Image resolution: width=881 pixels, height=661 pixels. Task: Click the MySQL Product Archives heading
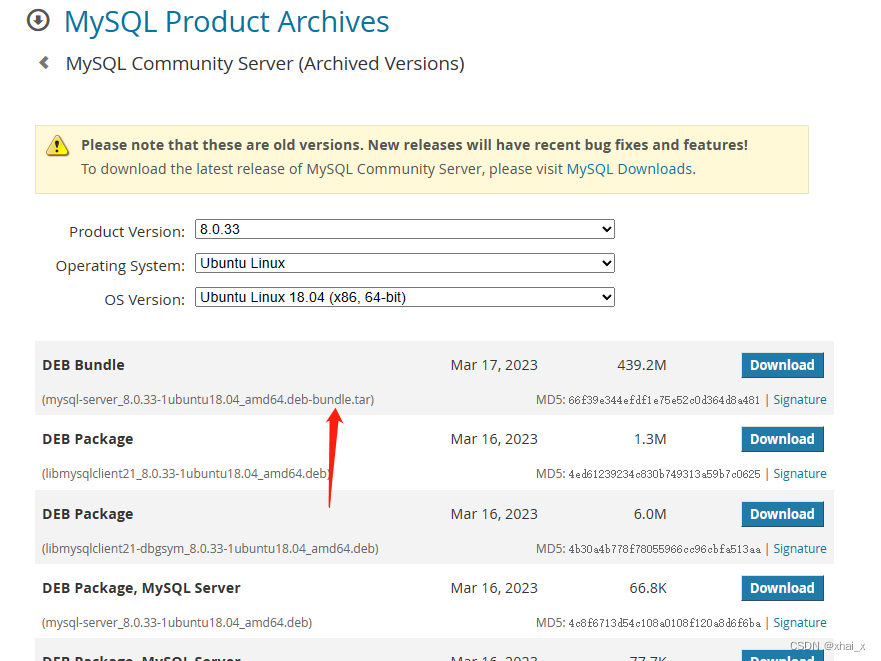click(x=226, y=21)
